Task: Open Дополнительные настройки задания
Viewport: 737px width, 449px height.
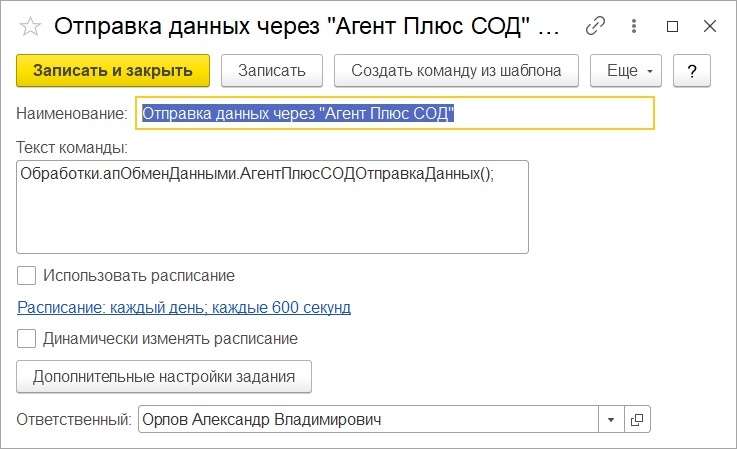Action: point(164,377)
